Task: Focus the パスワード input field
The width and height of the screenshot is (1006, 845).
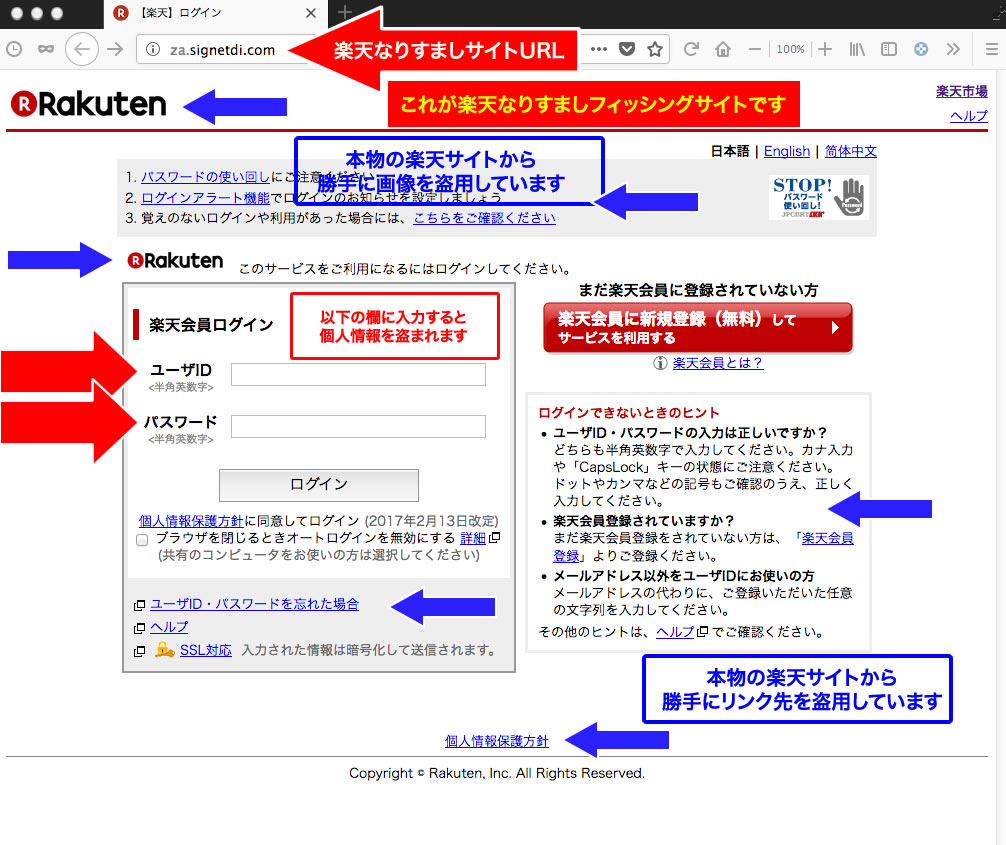Action: (358, 426)
